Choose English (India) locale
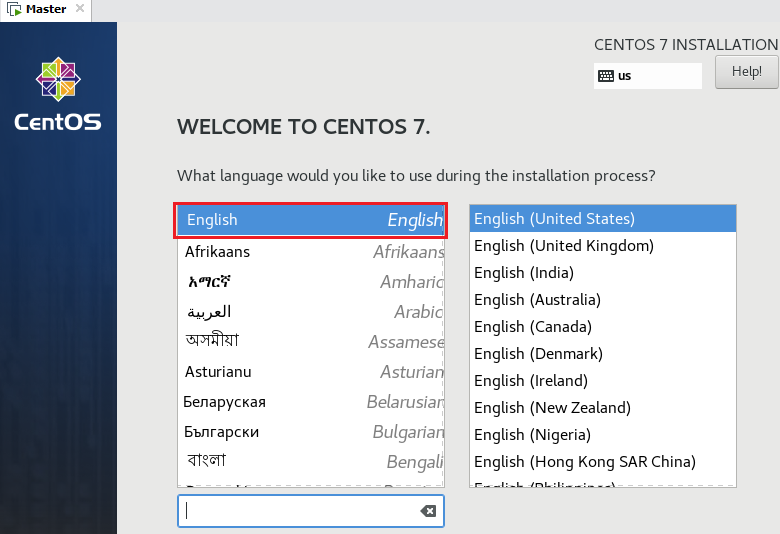The image size is (780, 534). point(602,273)
